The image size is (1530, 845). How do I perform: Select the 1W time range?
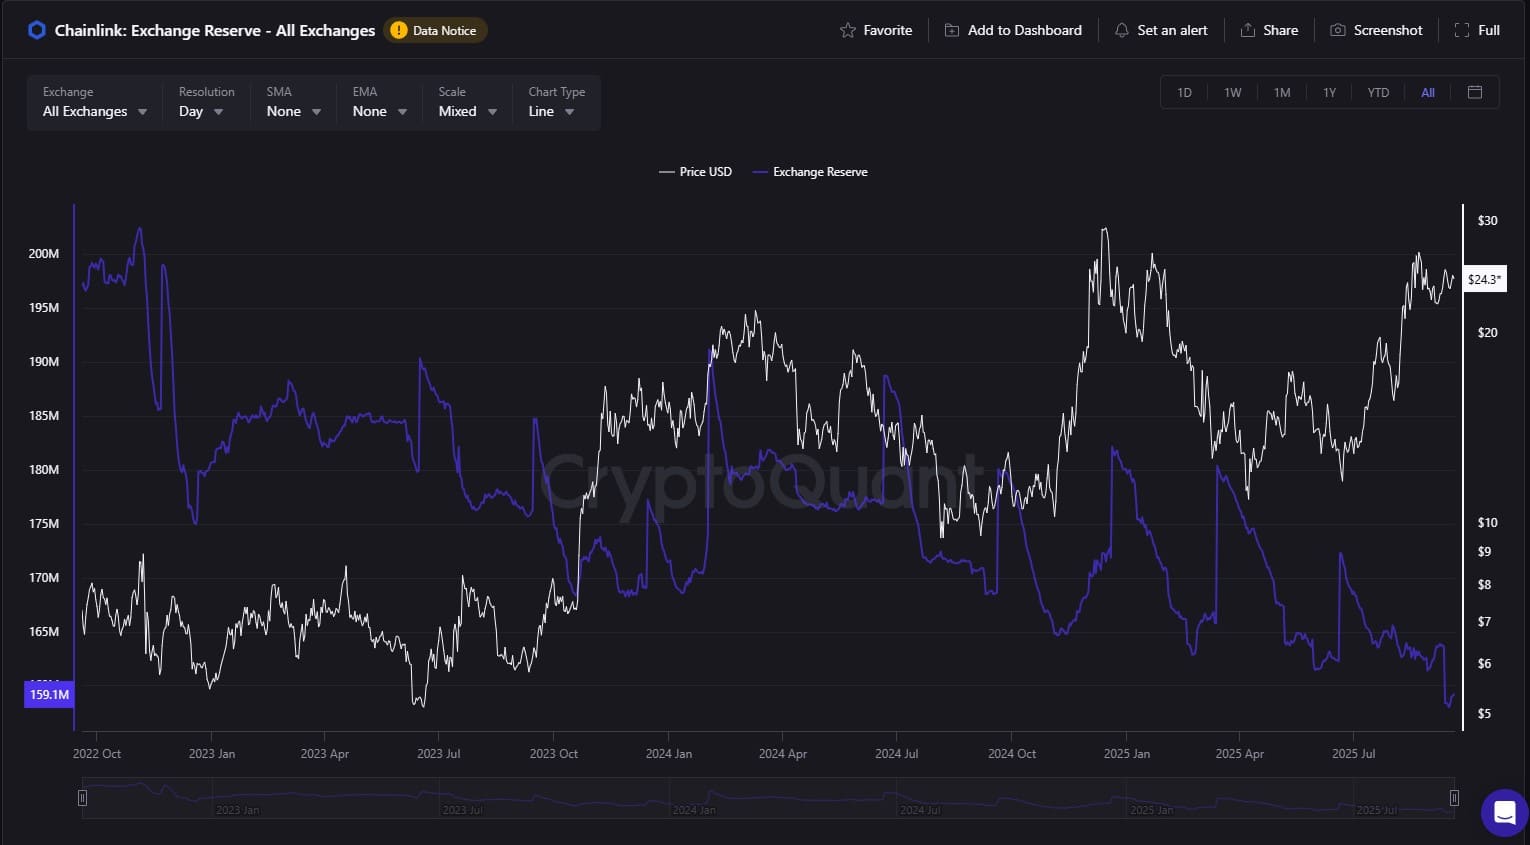click(1233, 92)
